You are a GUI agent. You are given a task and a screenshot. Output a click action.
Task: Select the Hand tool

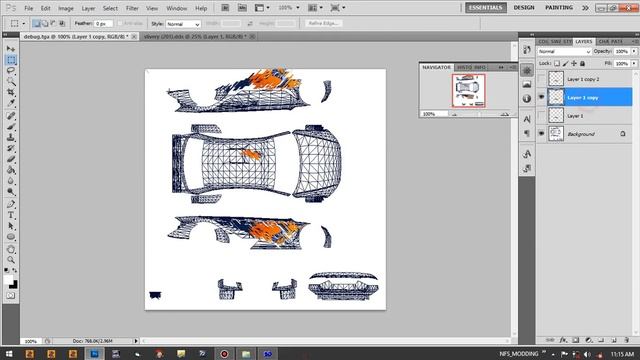[x=11, y=249]
